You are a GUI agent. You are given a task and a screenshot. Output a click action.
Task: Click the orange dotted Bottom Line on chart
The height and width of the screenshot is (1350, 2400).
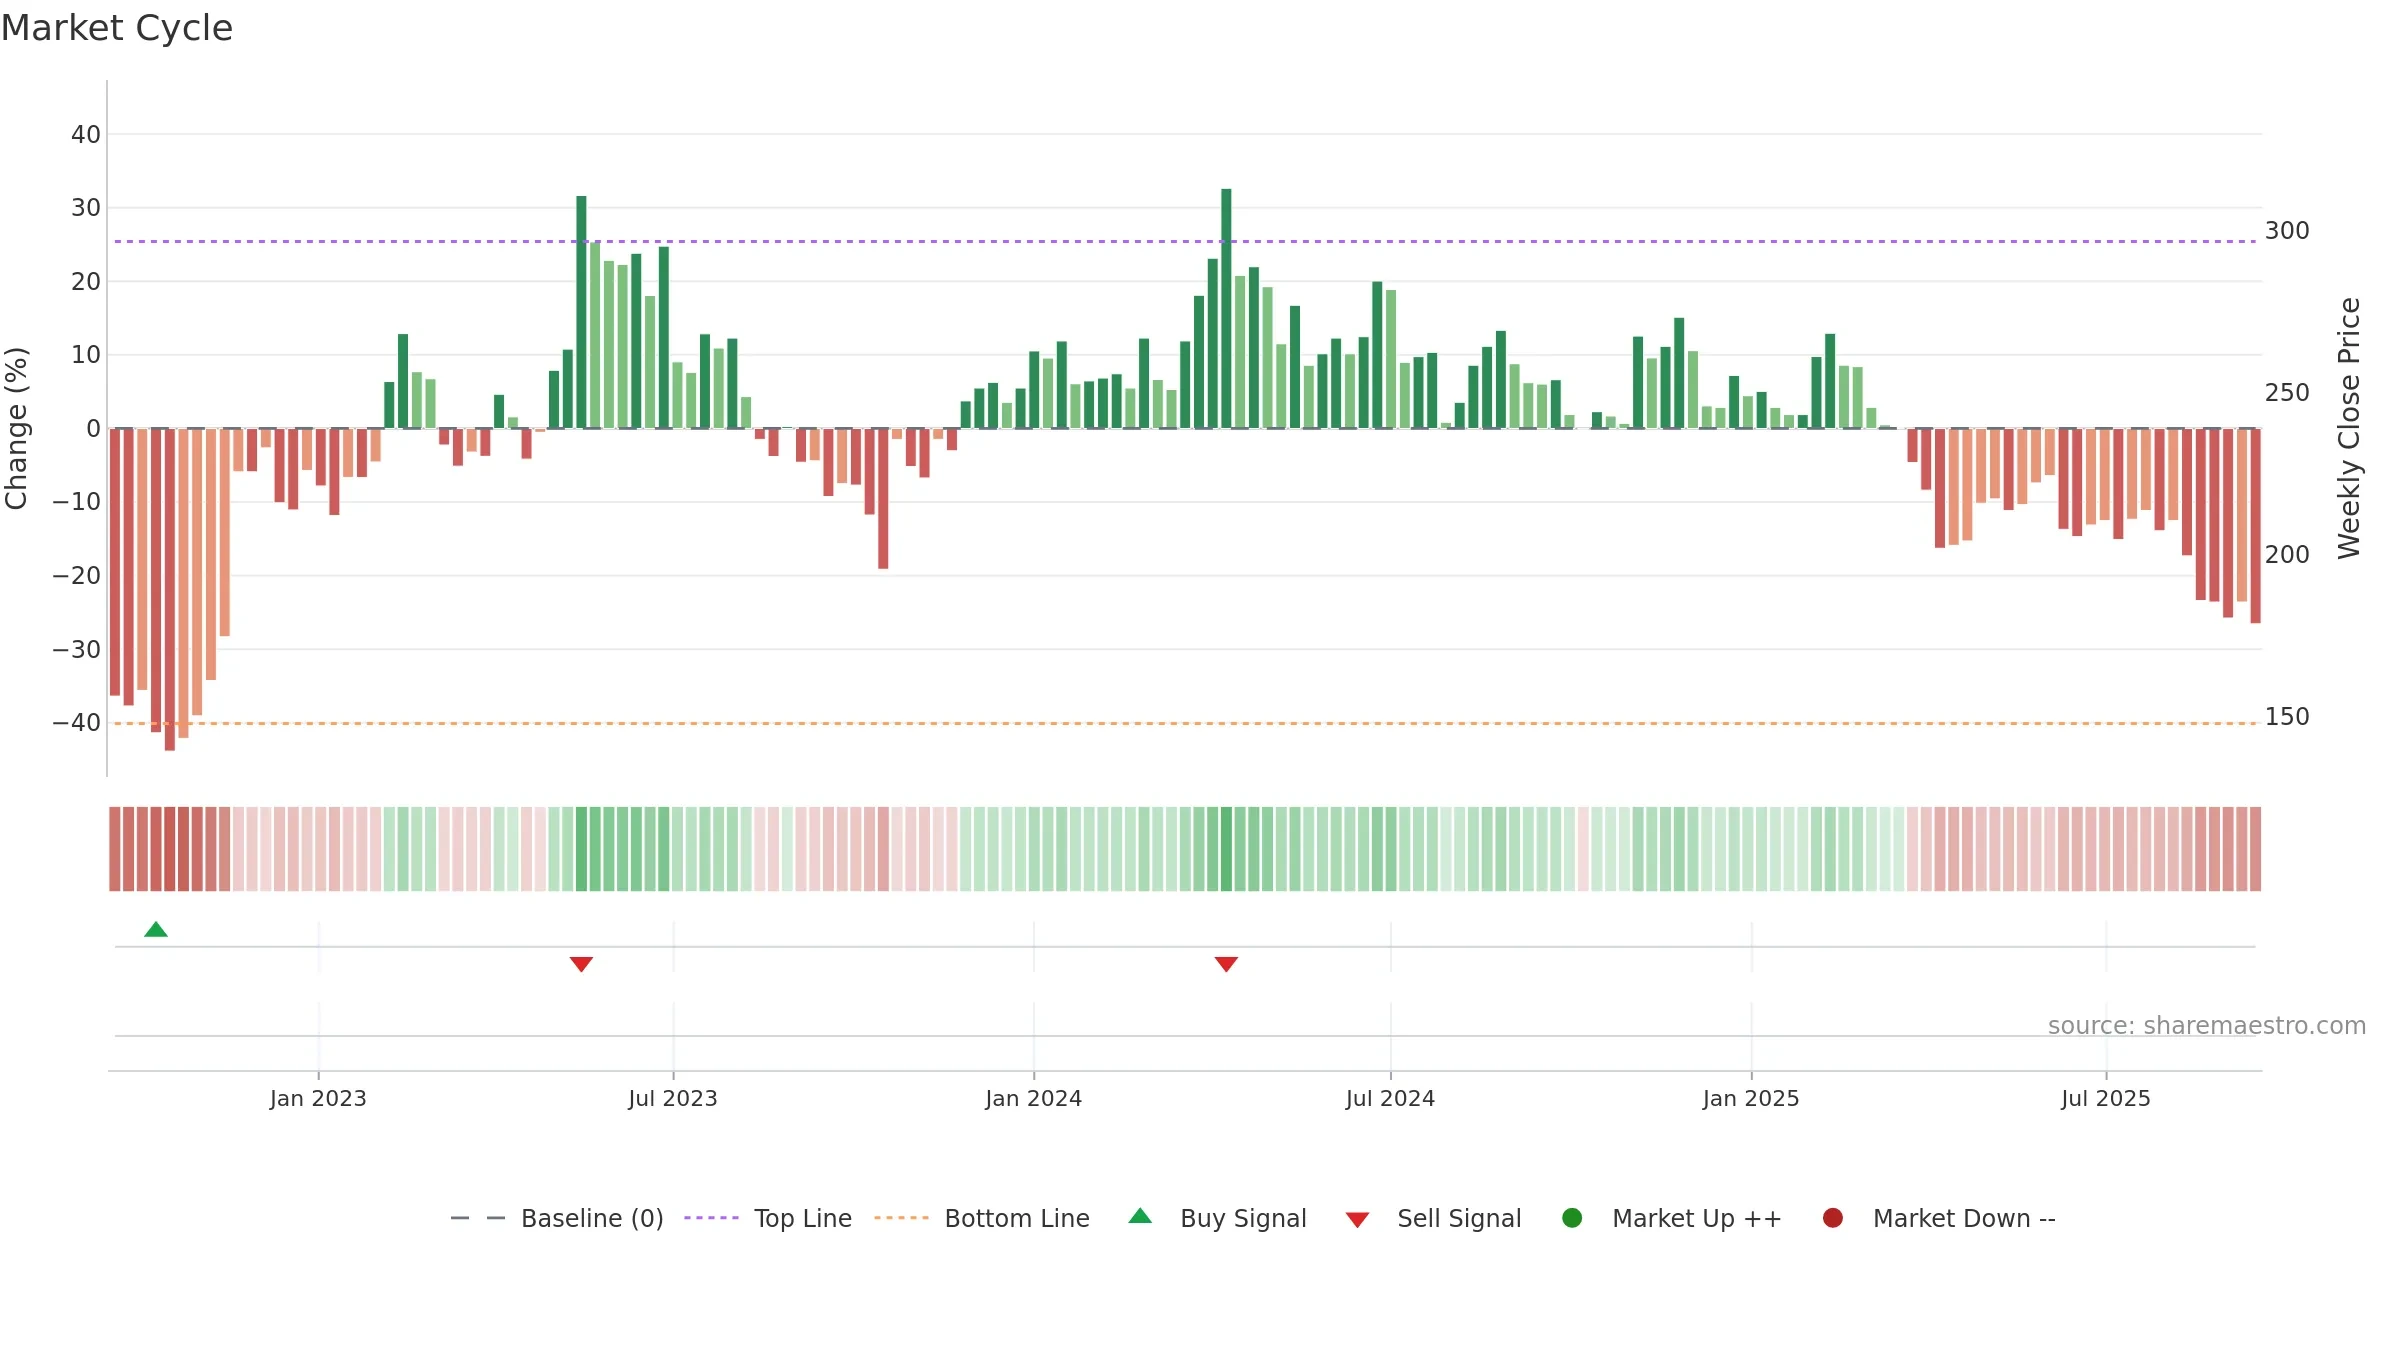click(x=1185, y=723)
